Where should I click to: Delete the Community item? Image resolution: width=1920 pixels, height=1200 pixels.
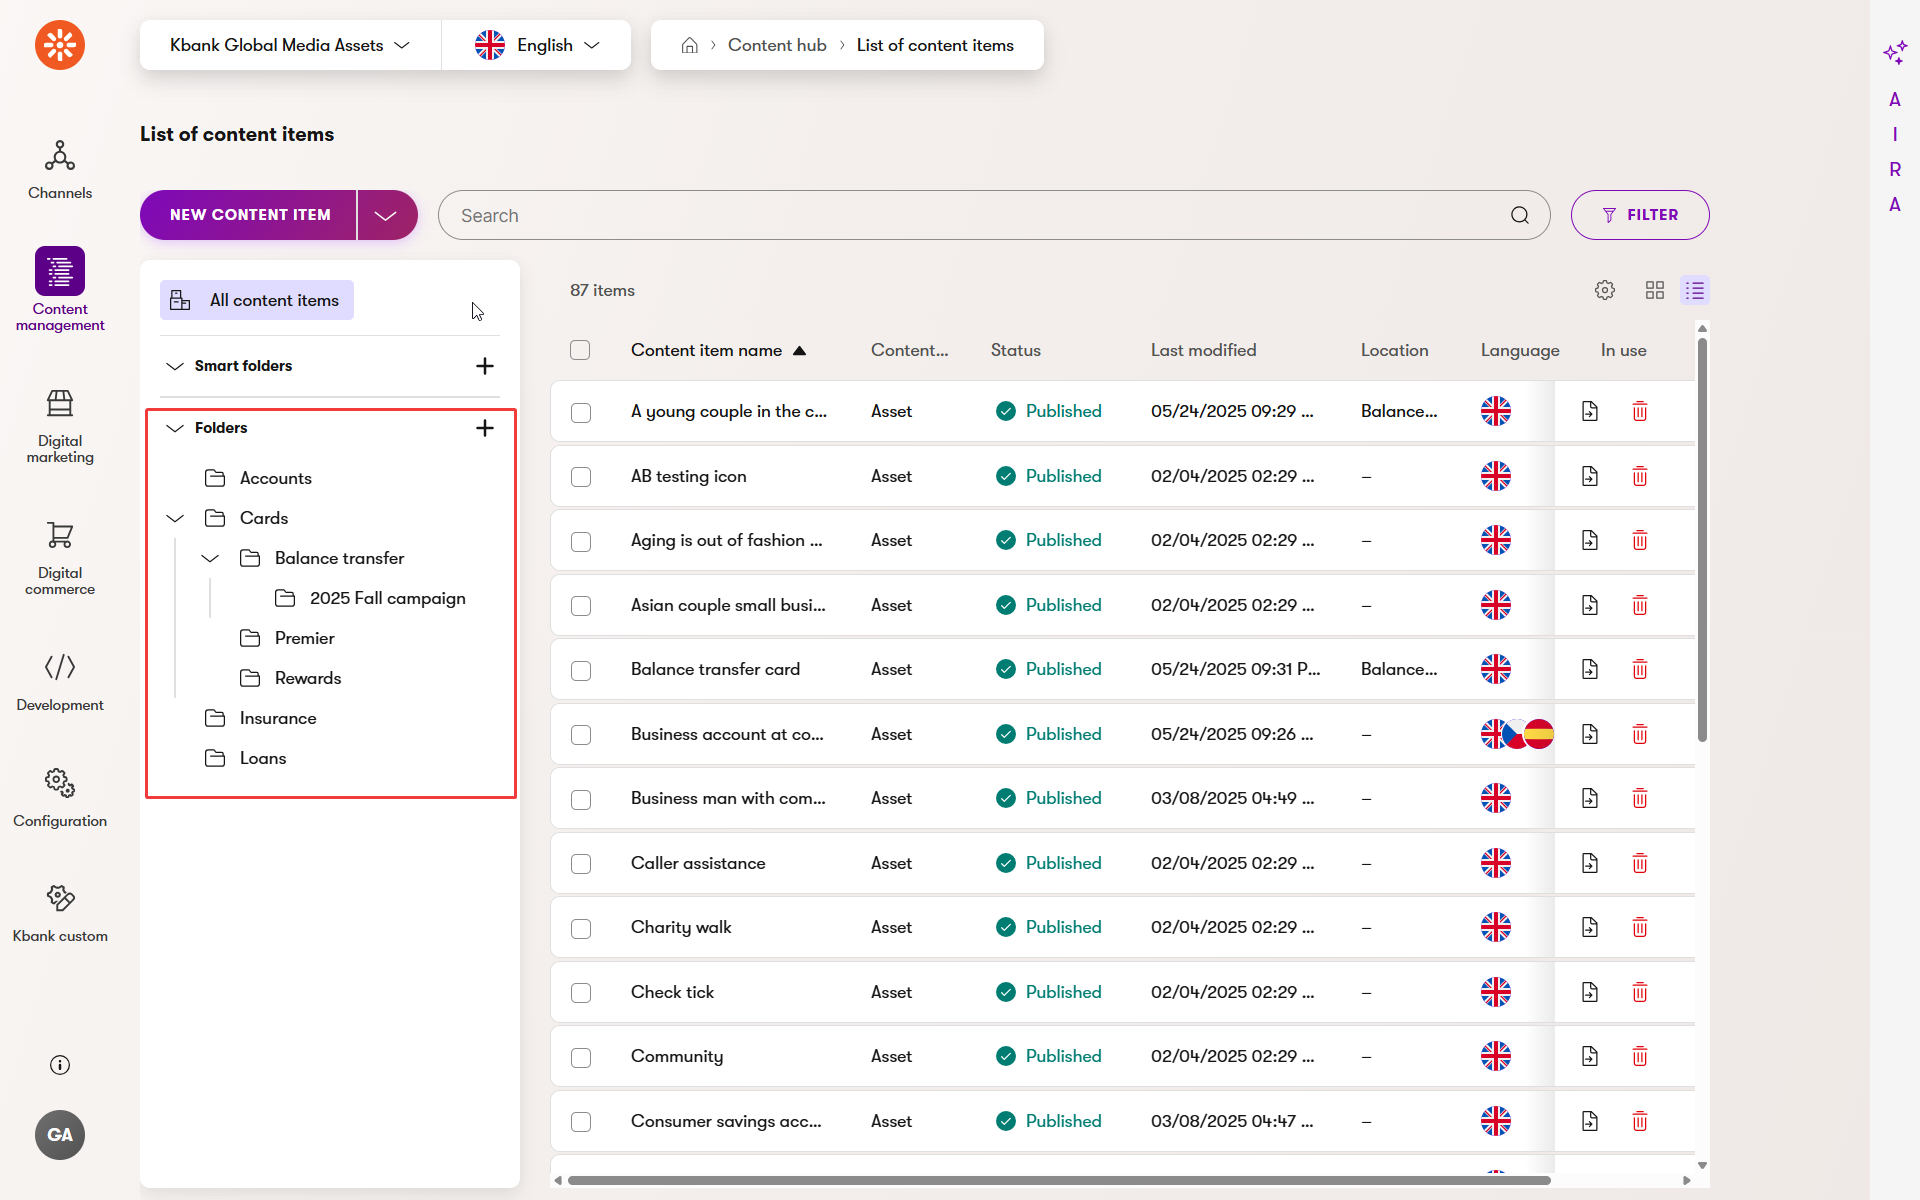coord(1640,1056)
